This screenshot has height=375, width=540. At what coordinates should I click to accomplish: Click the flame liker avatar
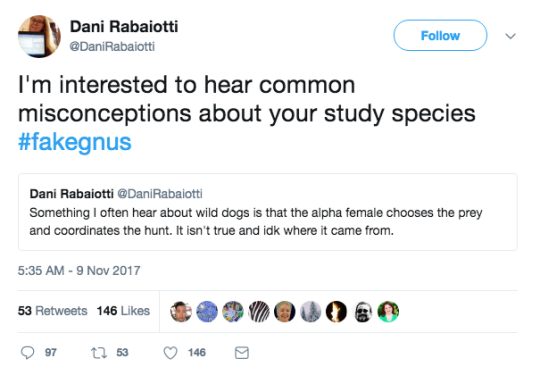coord(336,312)
